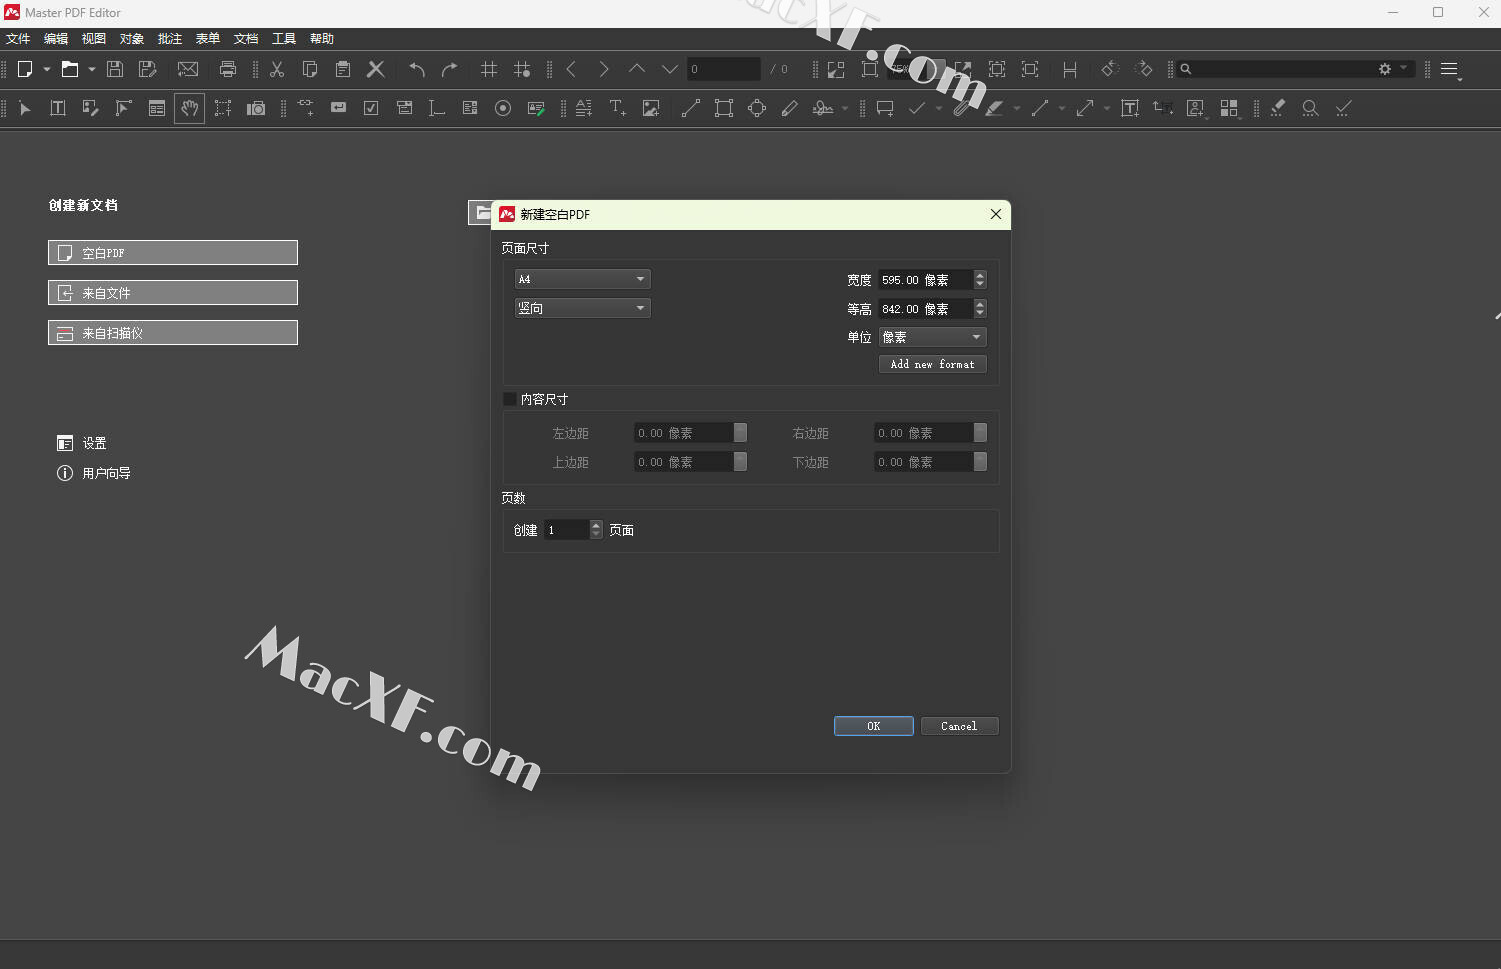The height and width of the screenshot is (969, 1501).
Task: Select the Edit Text tool
Action: (x=58, y=108)
